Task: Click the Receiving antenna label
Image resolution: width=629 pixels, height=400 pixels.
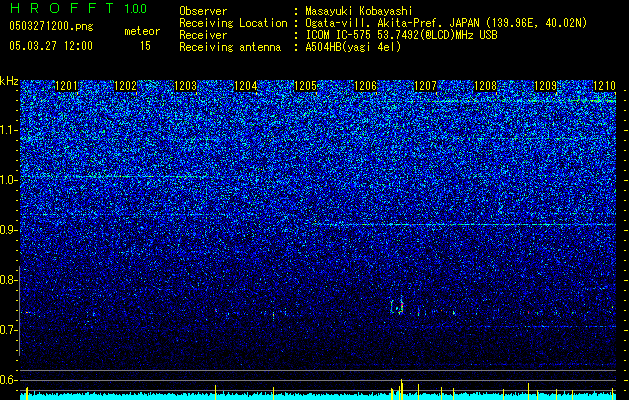Action: (x=230, y=47)
